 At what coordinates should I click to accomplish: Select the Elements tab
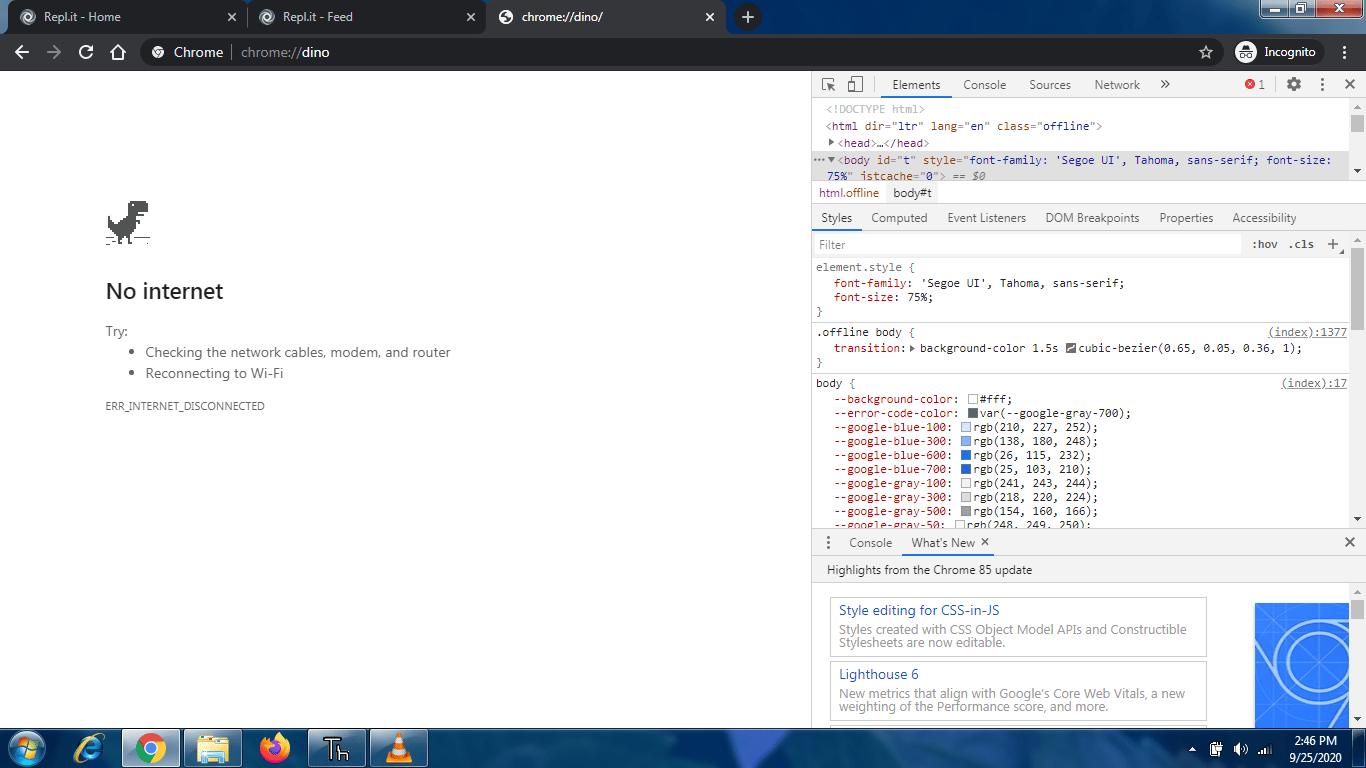[x=916, y=85]
